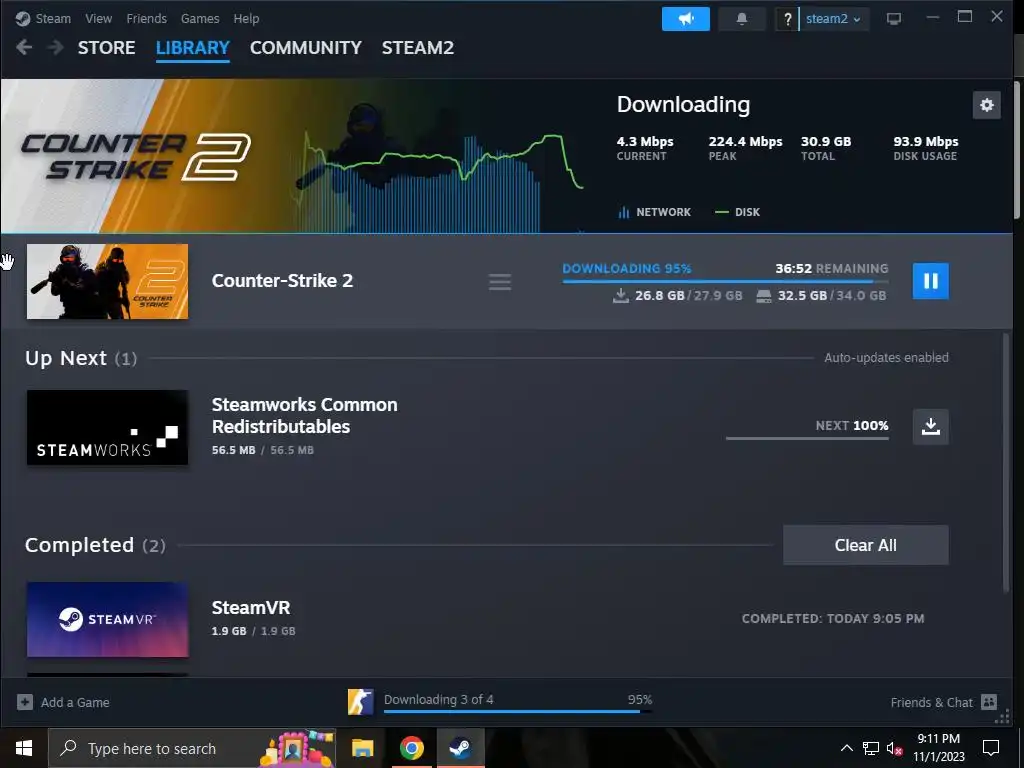Click the Windows search box
Screen dimensions: 1024x768
pos(192,748)
